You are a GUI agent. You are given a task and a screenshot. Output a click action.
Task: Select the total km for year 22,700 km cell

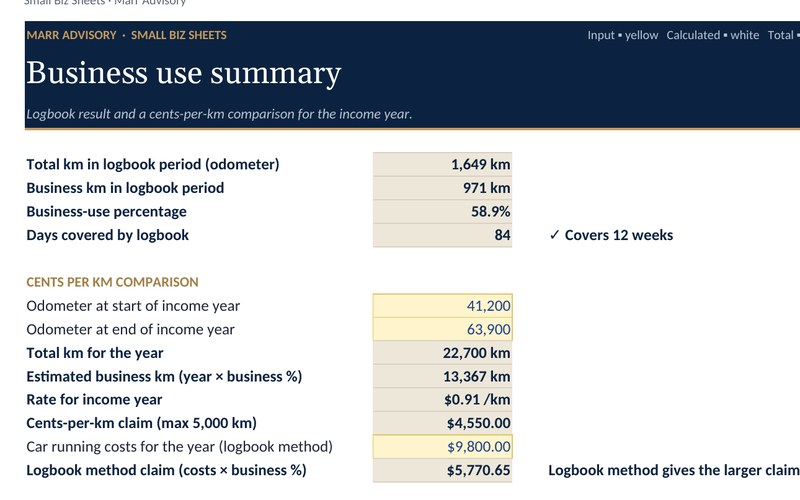point(442,353)
